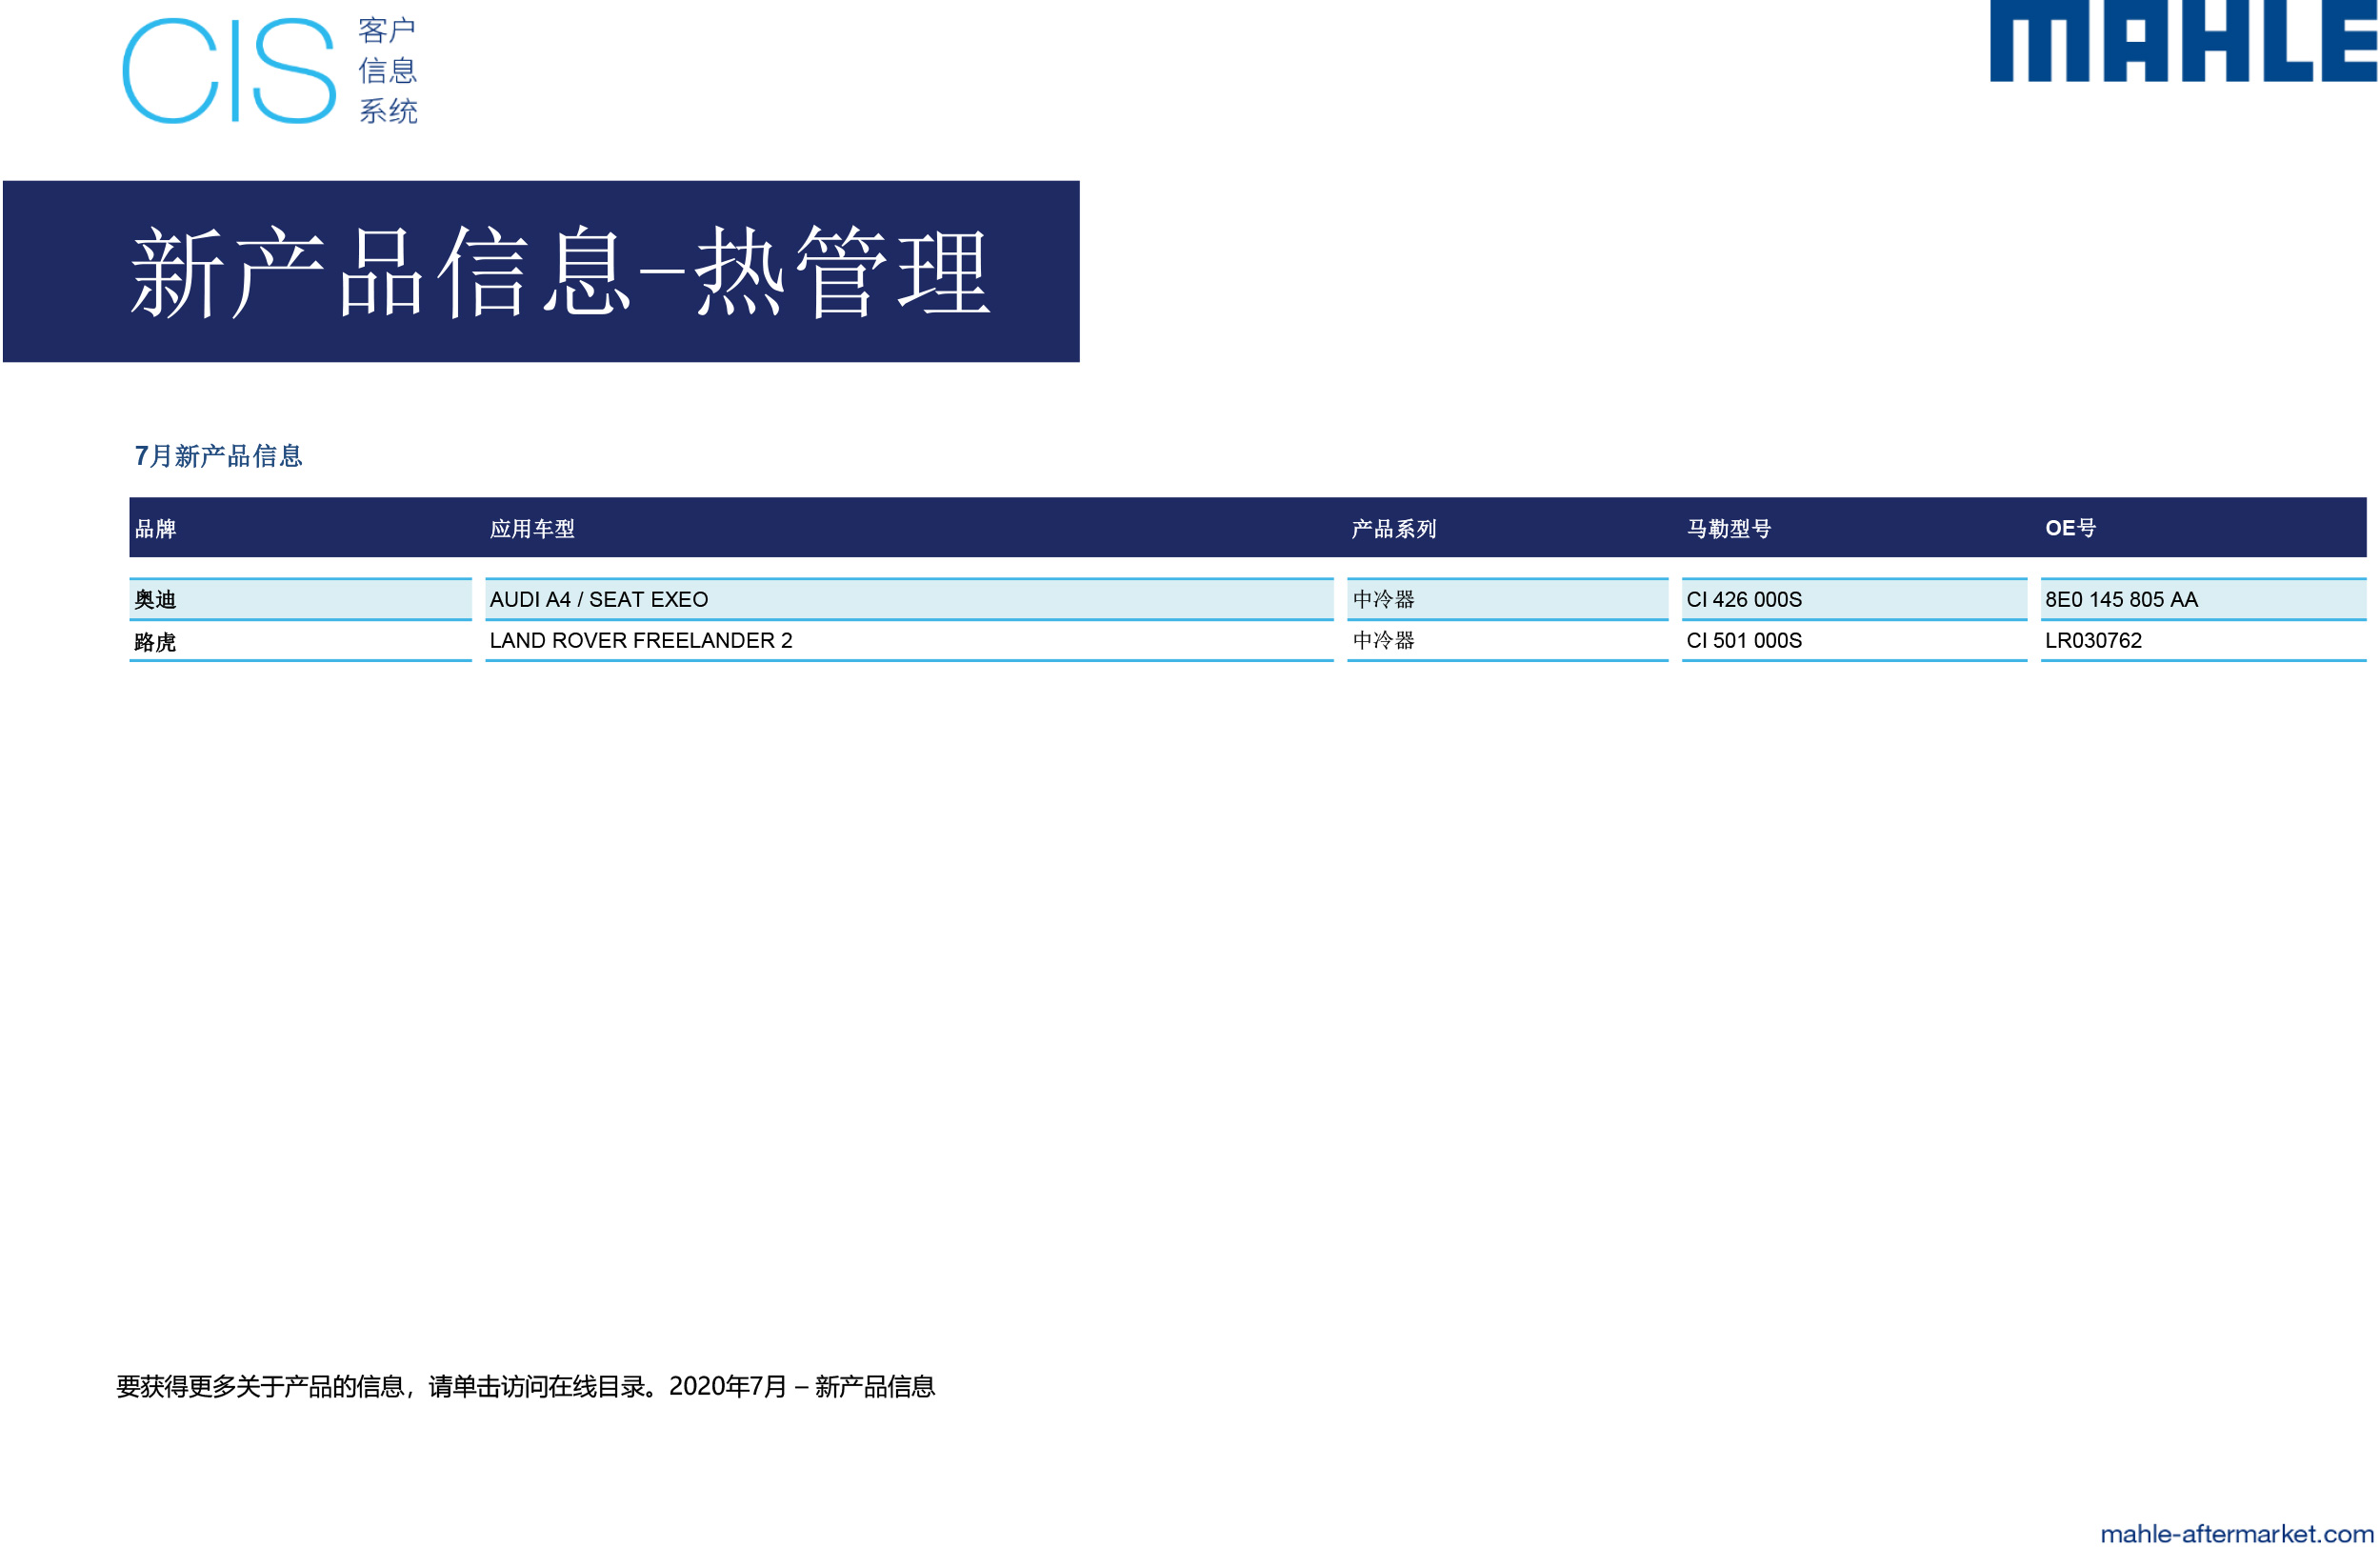Click the OE号 column header
This screenshot has height=1548, width=2380.
2070,528
